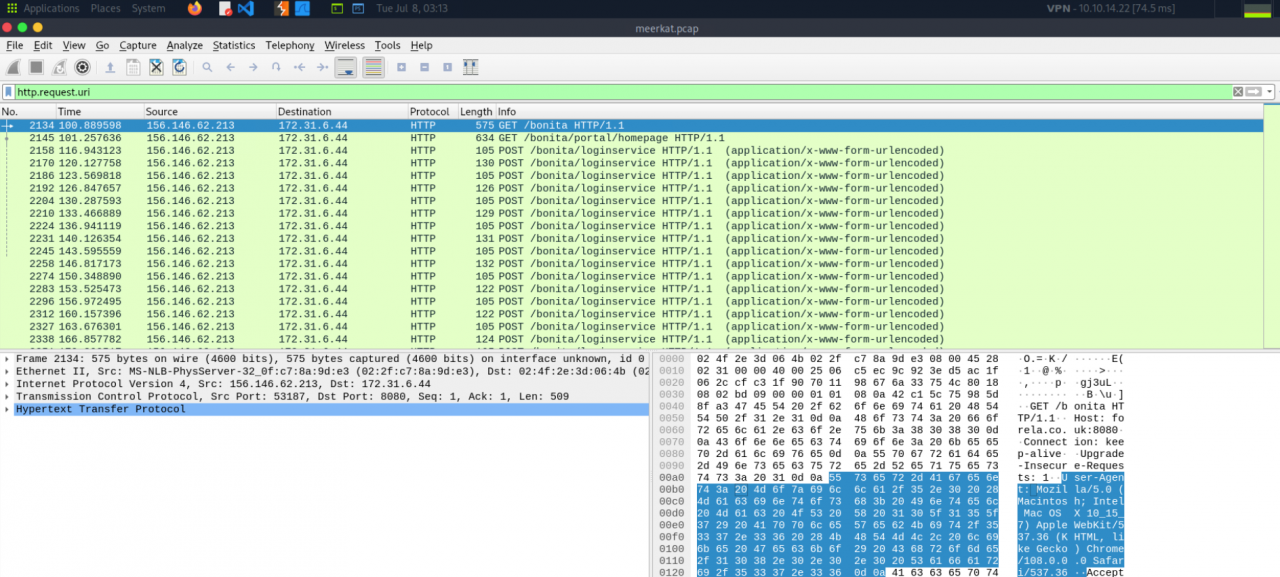This screenshot has width=1280, height=577.
Task: Expand Transmission Control Protocol row
Action: click(x=8, y=397)
